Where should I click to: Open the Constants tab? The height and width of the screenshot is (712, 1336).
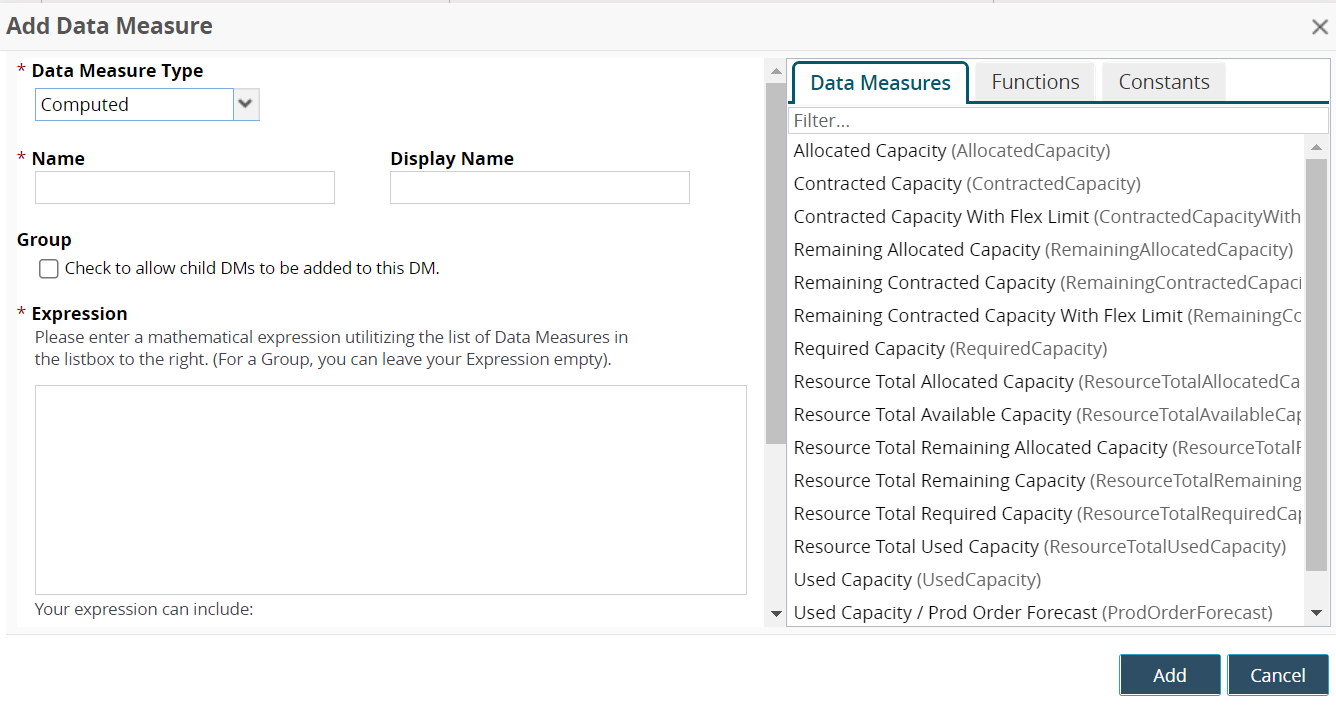(x=1163, y=82)
